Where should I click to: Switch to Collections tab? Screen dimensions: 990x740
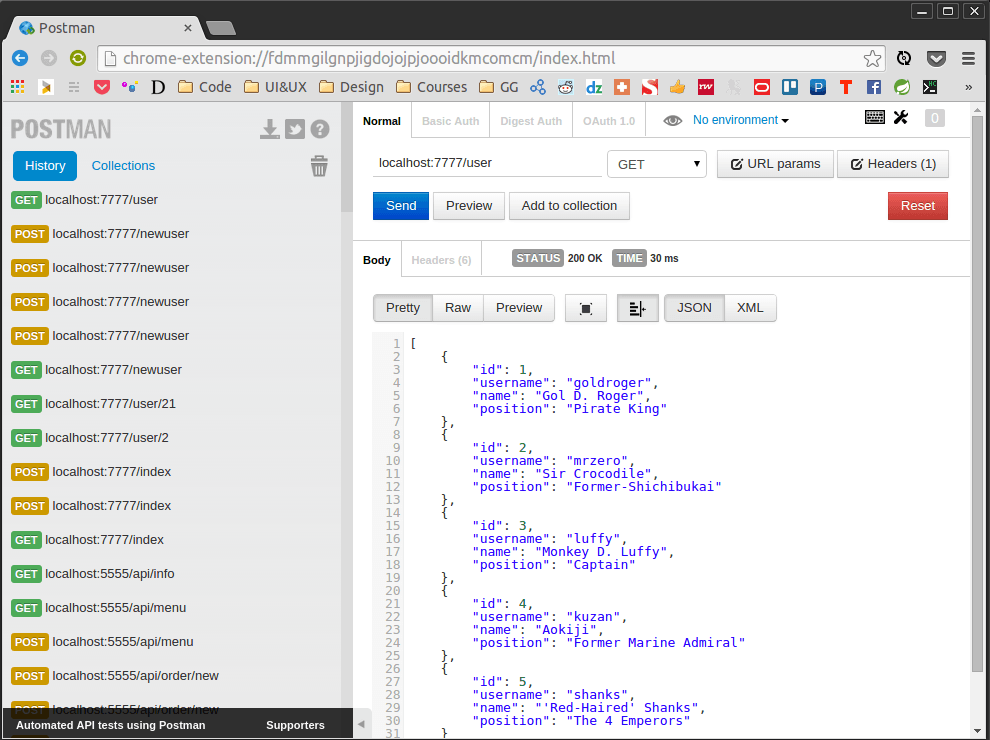(123, 165)
